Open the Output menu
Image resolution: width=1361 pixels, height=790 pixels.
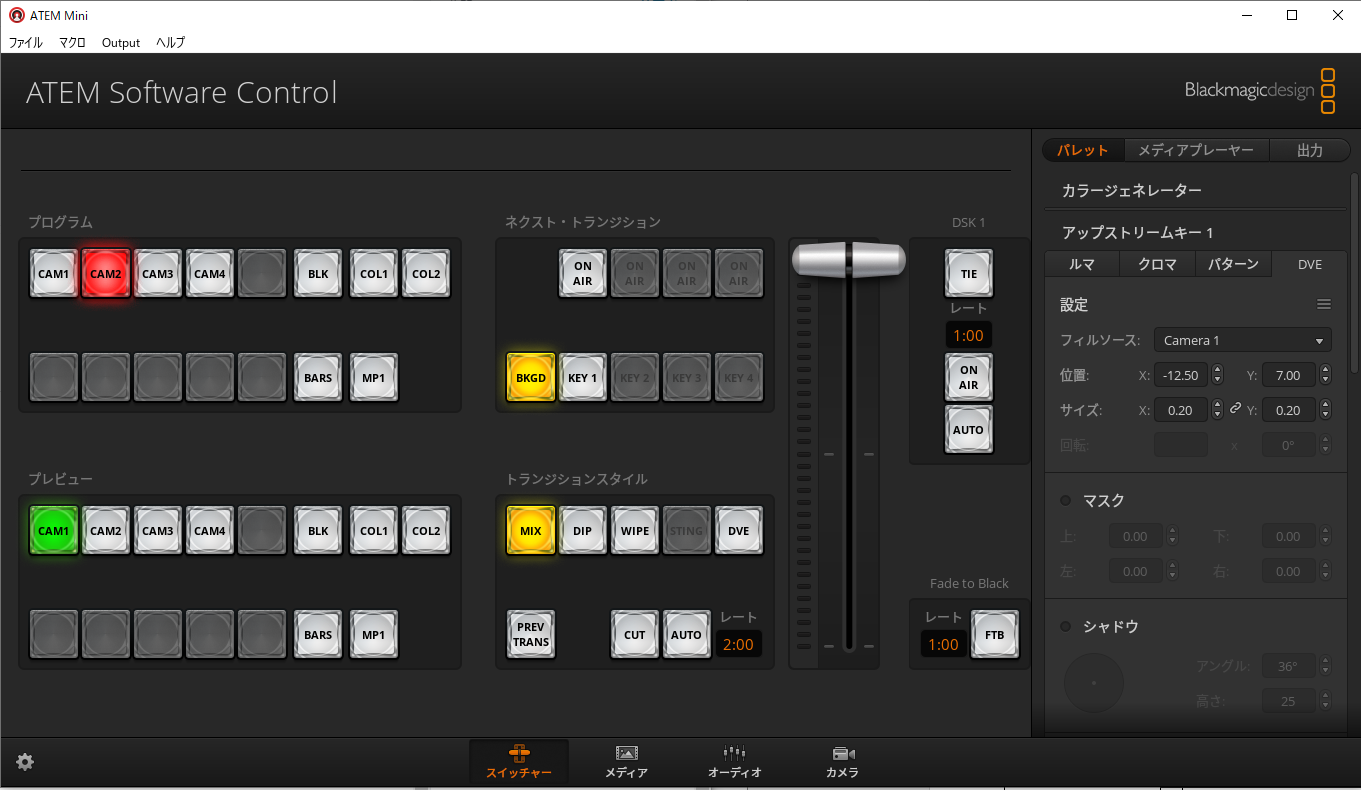tap(121, 43)
